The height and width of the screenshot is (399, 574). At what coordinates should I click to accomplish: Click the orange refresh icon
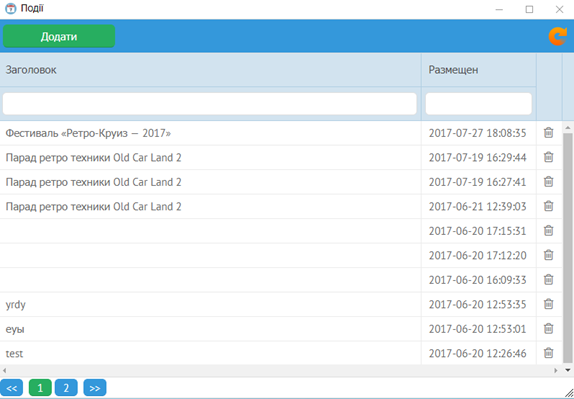[558, 36]
